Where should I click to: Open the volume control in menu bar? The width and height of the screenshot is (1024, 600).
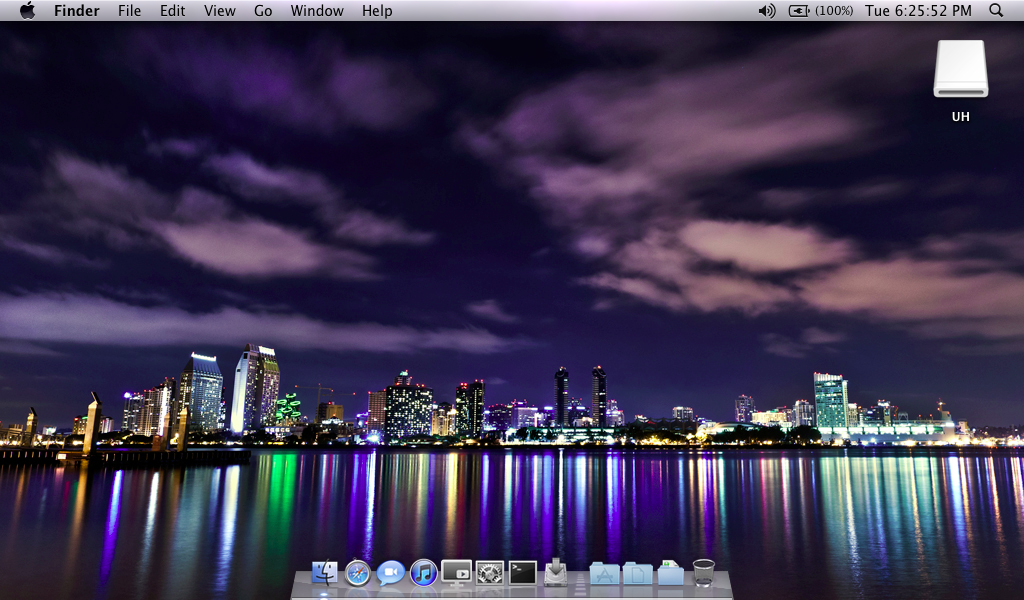click(x=767, y=11)
